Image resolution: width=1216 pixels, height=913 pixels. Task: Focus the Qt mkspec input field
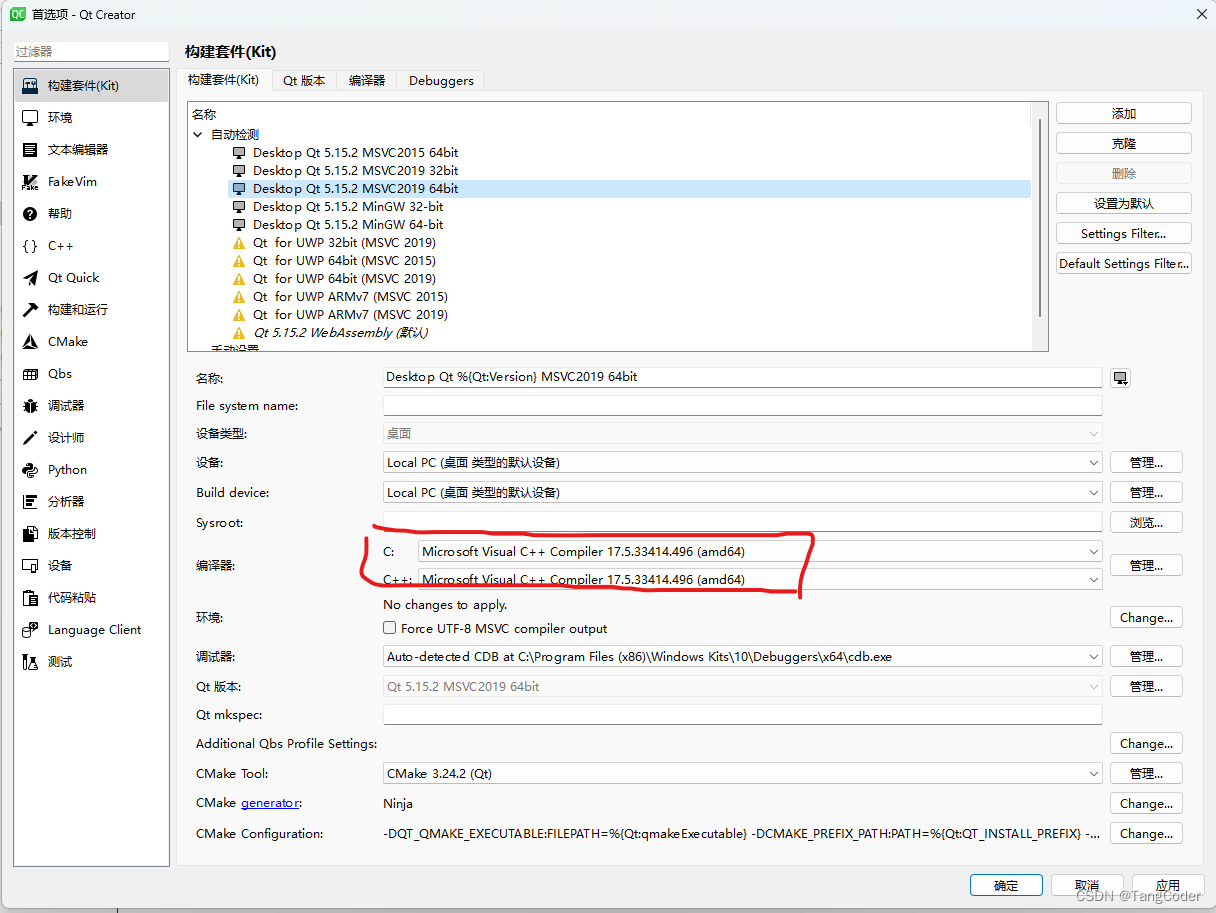[743, 715]
